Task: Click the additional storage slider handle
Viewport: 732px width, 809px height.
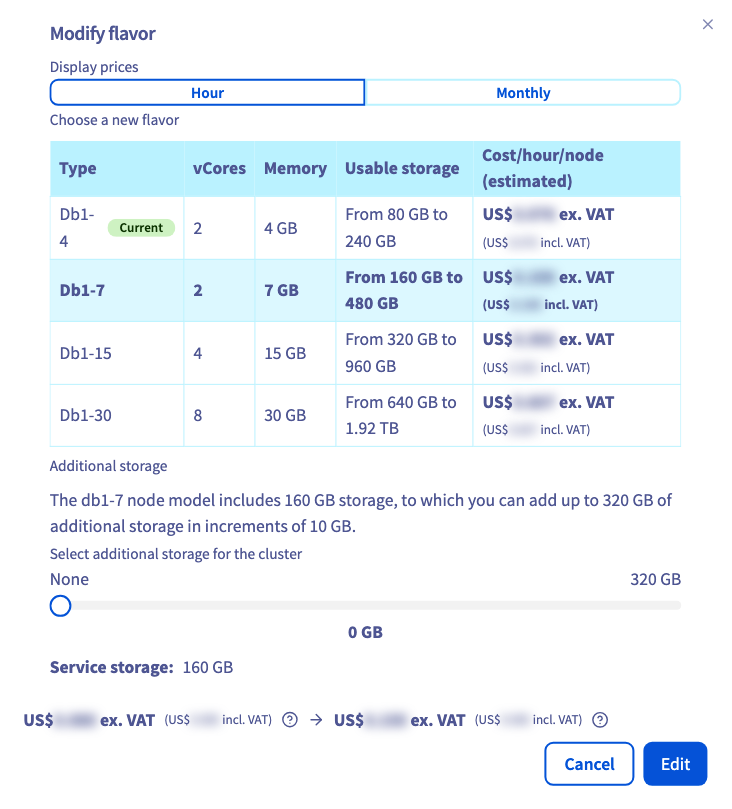Action: point(60,606)
